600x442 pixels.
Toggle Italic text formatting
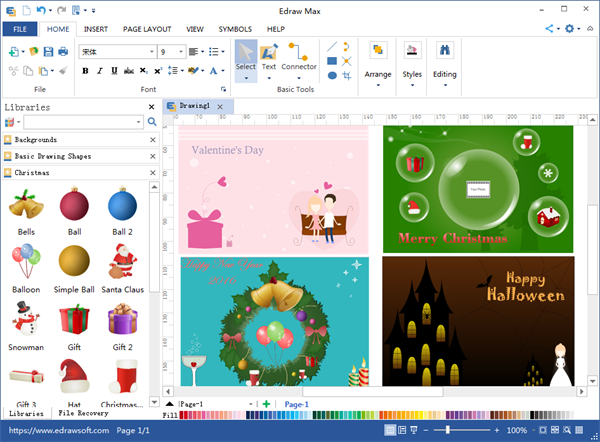click(x=100, y=71)
